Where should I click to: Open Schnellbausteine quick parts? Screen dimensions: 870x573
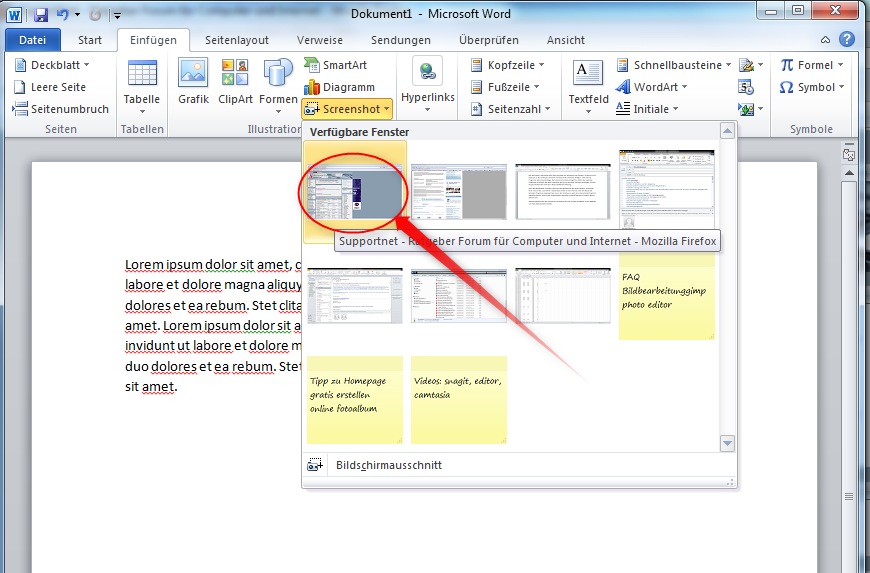[x=674, y=65]
